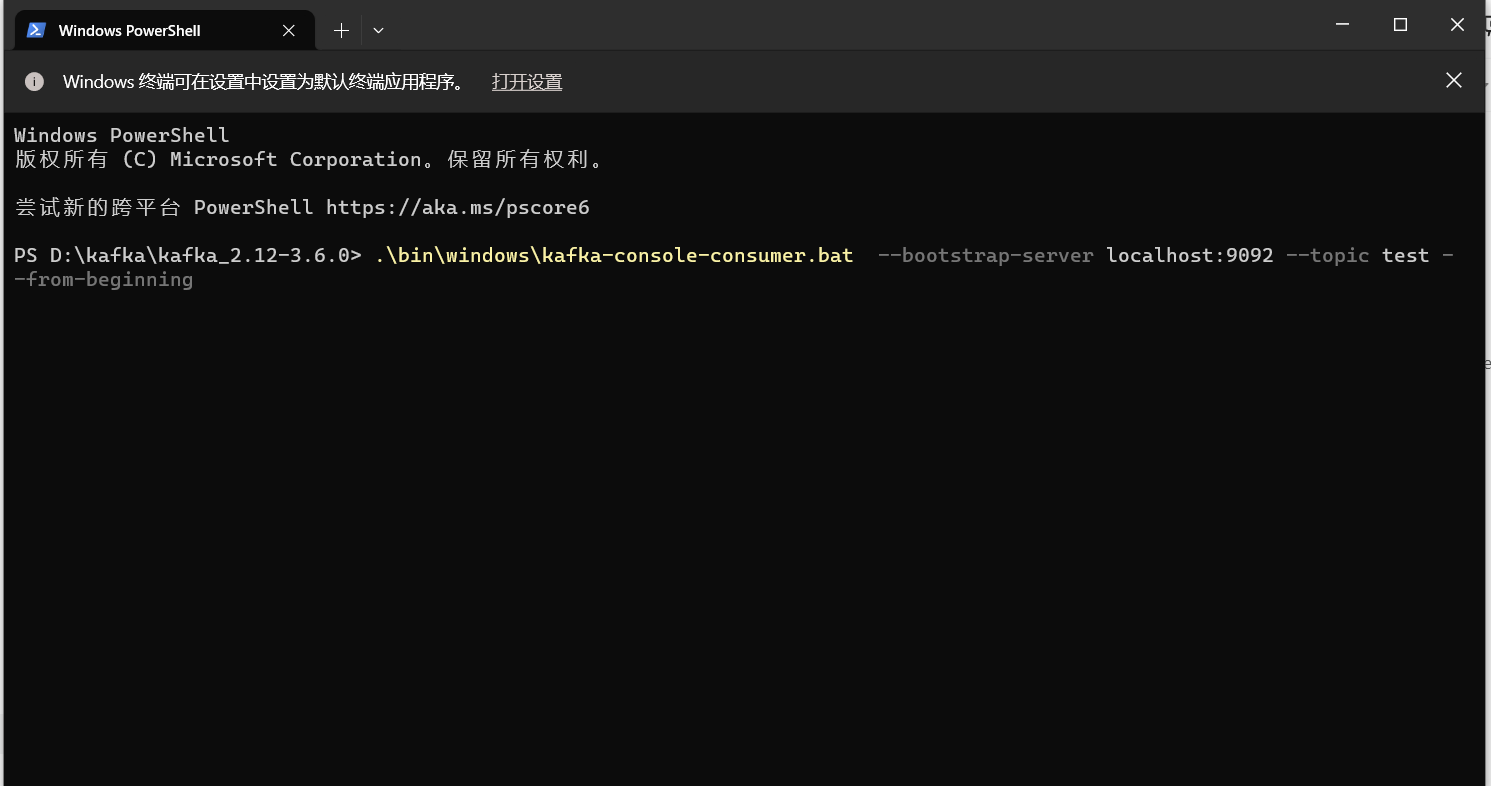The image size is (1491, 786).
Task: Expand the new tab profile dropdown
Action: coord(378,31)
